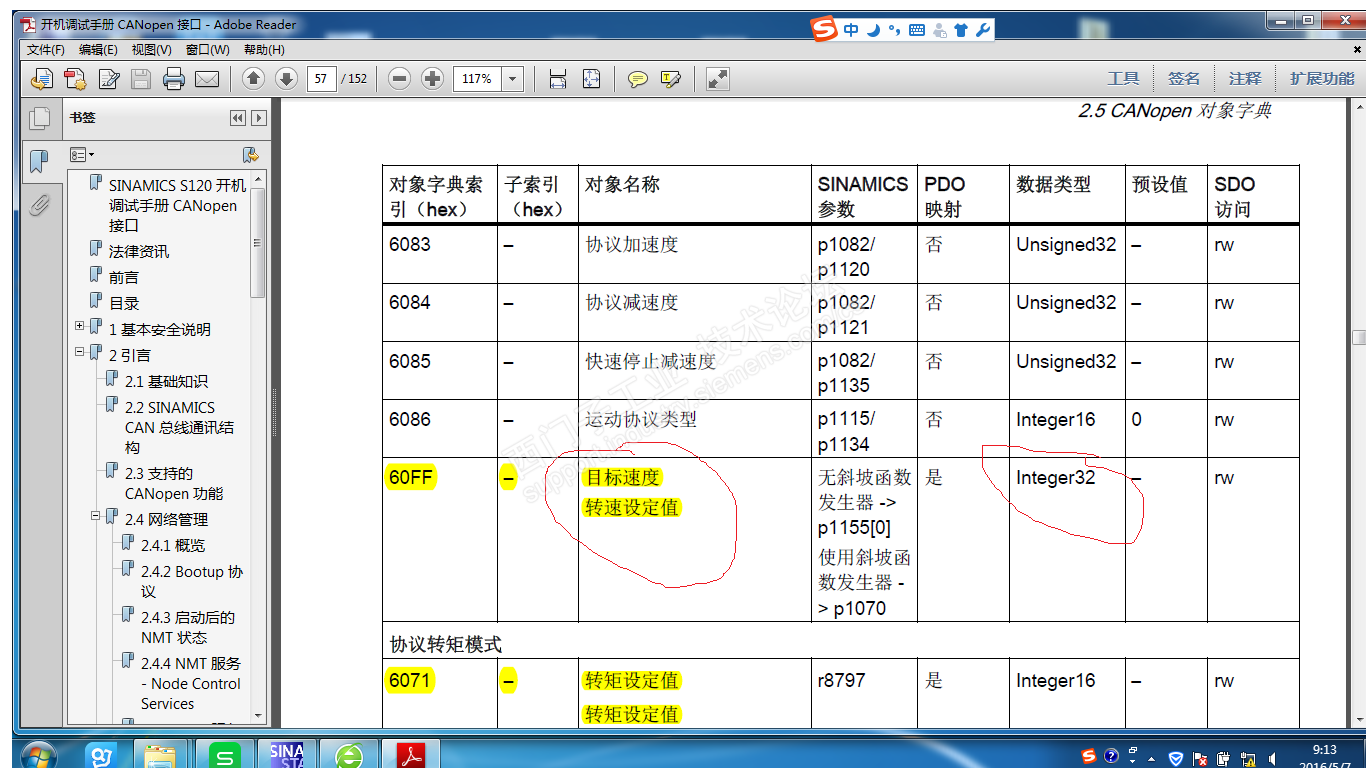Viewport: 1366px width, 768px height.
Task: Open Sogou skin shirt icon
Action: 961,30
